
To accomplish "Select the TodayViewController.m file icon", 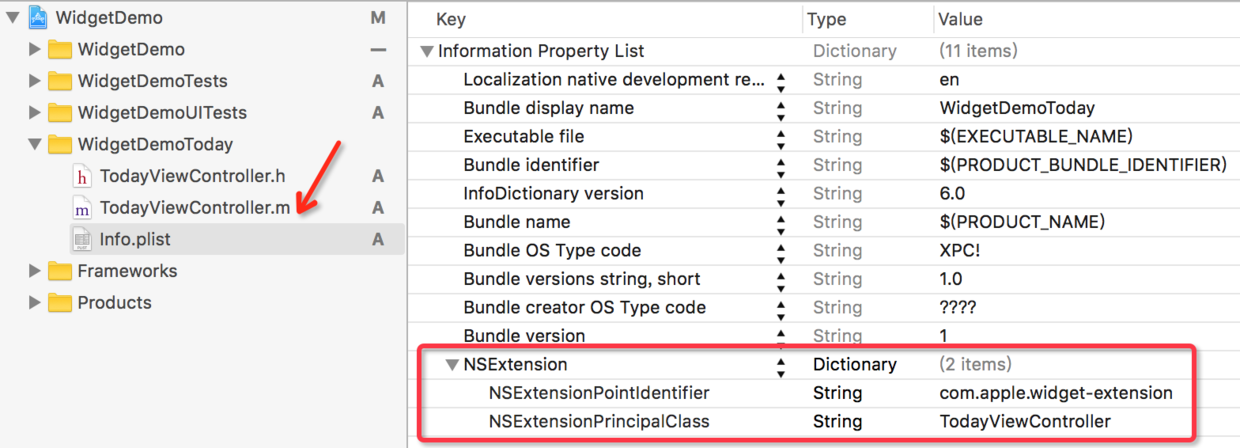I will click(x=83, y=208).
